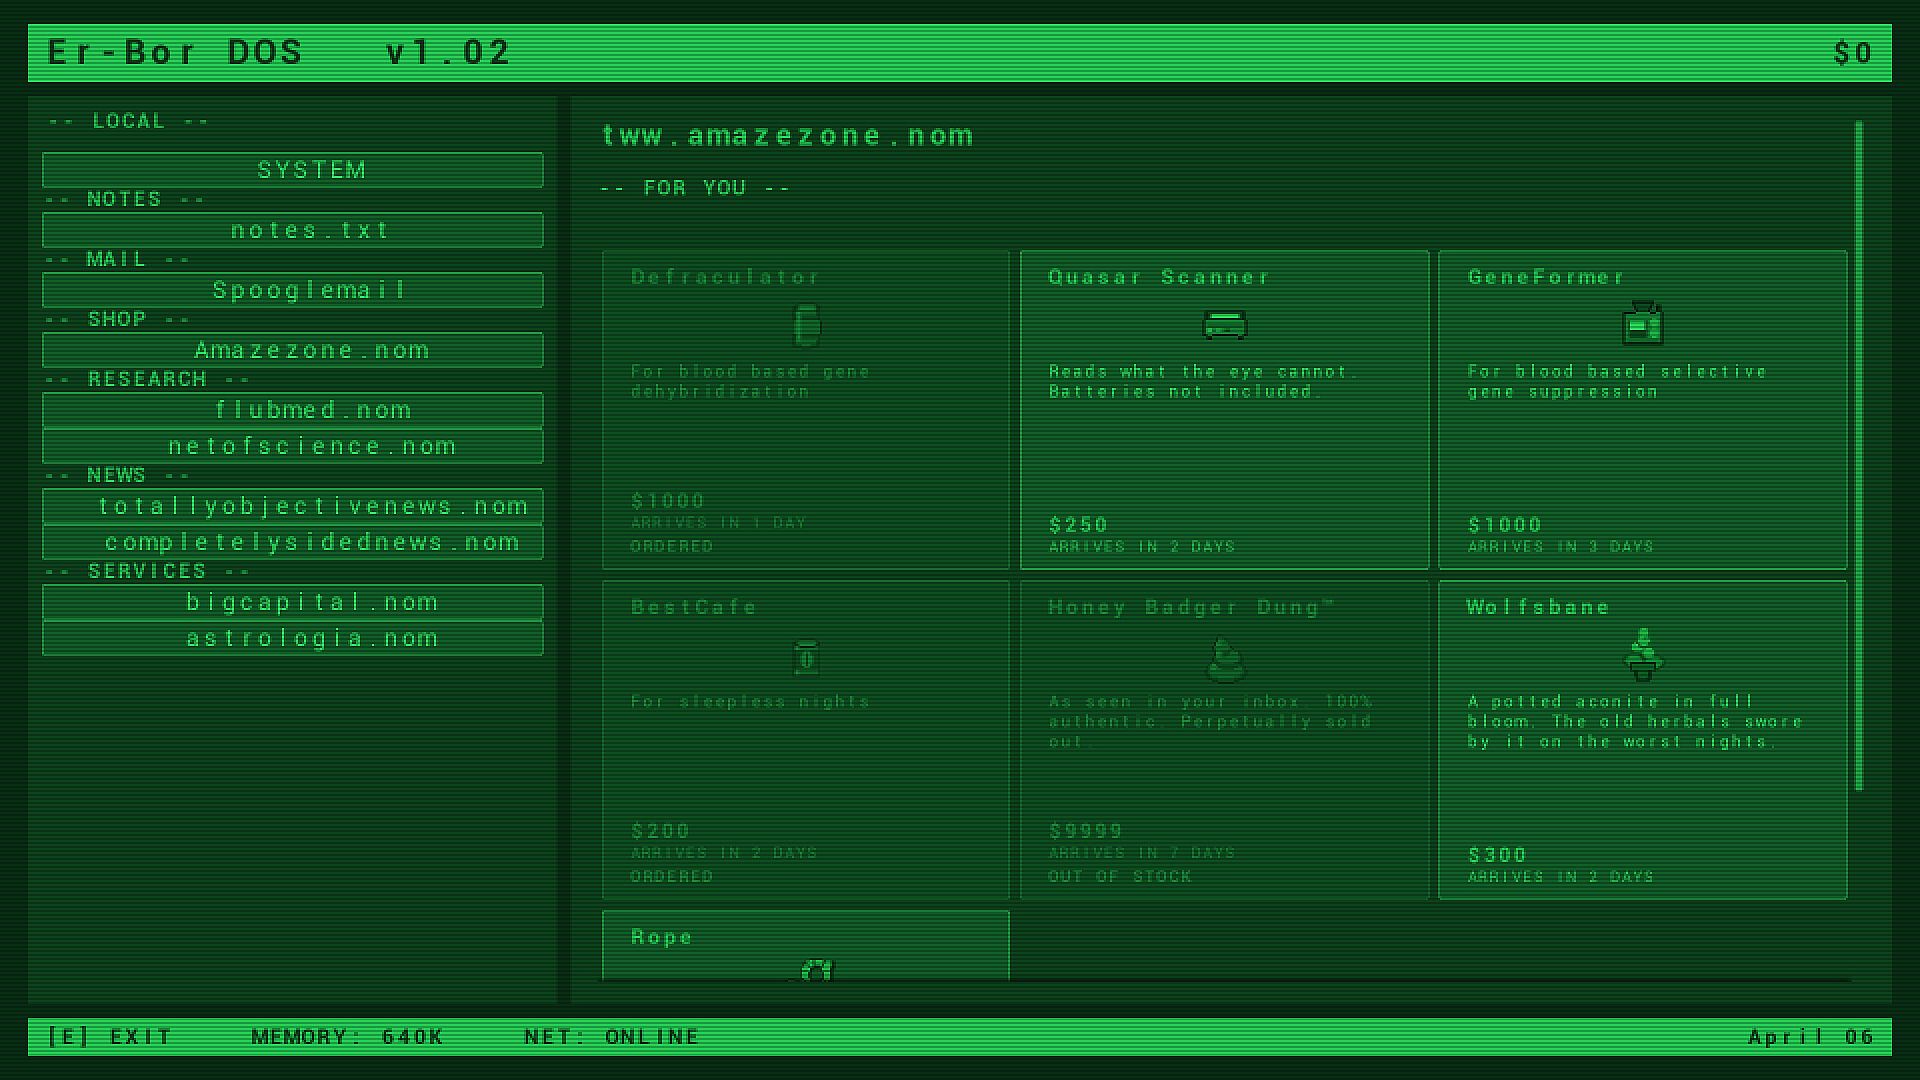Click MEMORY: 640K status

point(347,1037)
